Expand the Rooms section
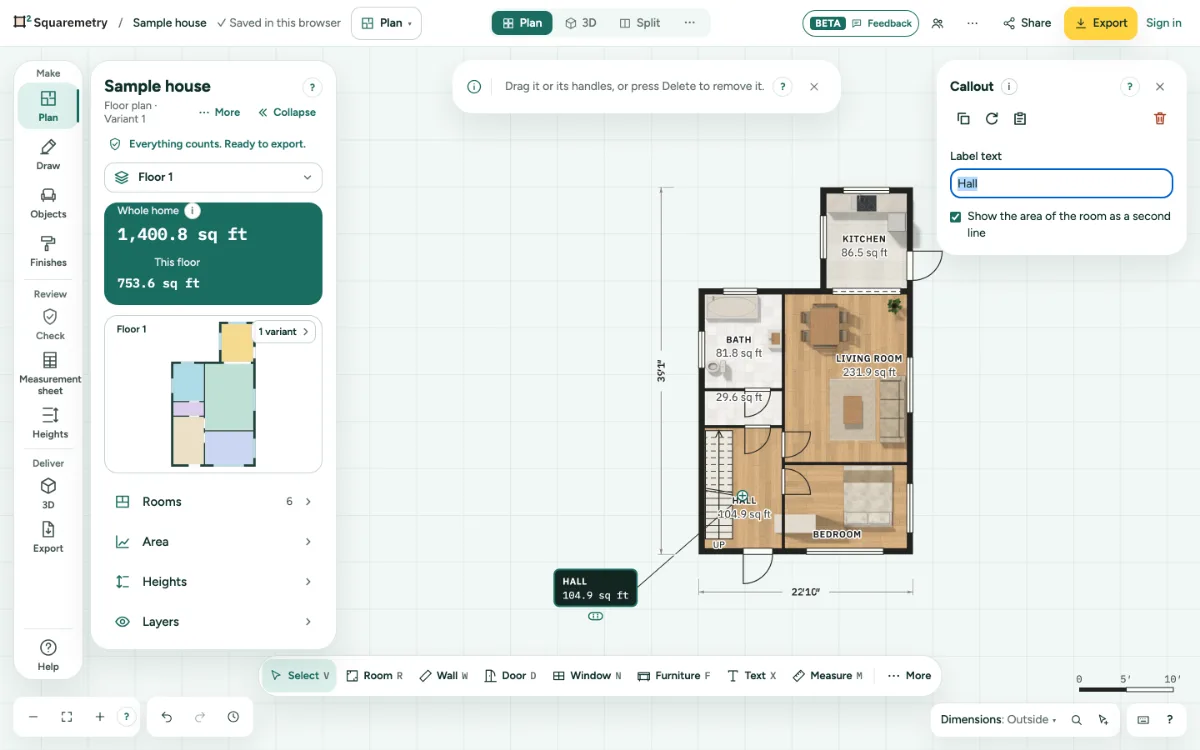This screenshot has height=750, width=1200. click(213, 502)
